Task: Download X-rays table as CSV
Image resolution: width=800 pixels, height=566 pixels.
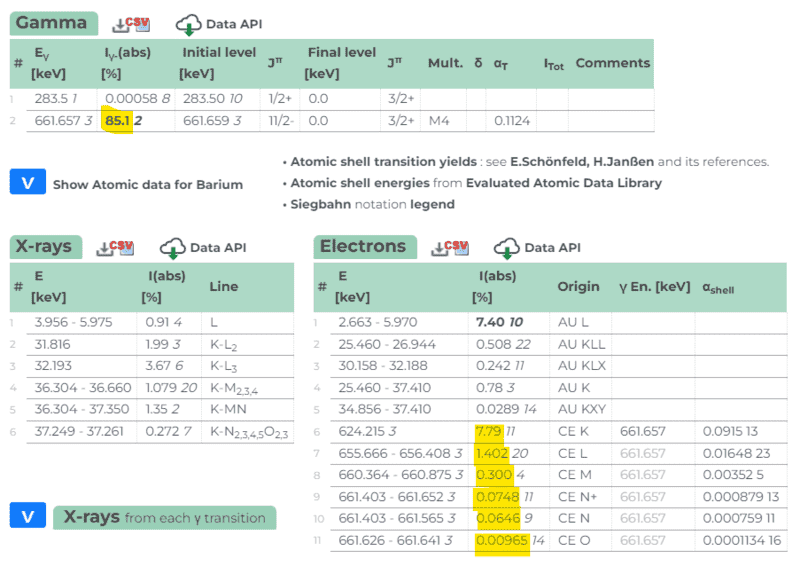Action: pos(115,248)
